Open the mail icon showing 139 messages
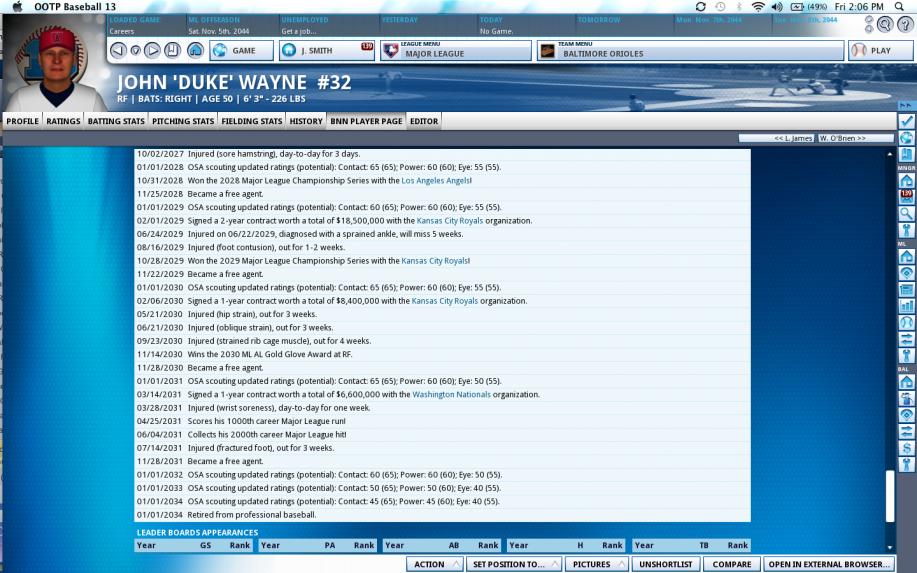 [x=907, y=197]
